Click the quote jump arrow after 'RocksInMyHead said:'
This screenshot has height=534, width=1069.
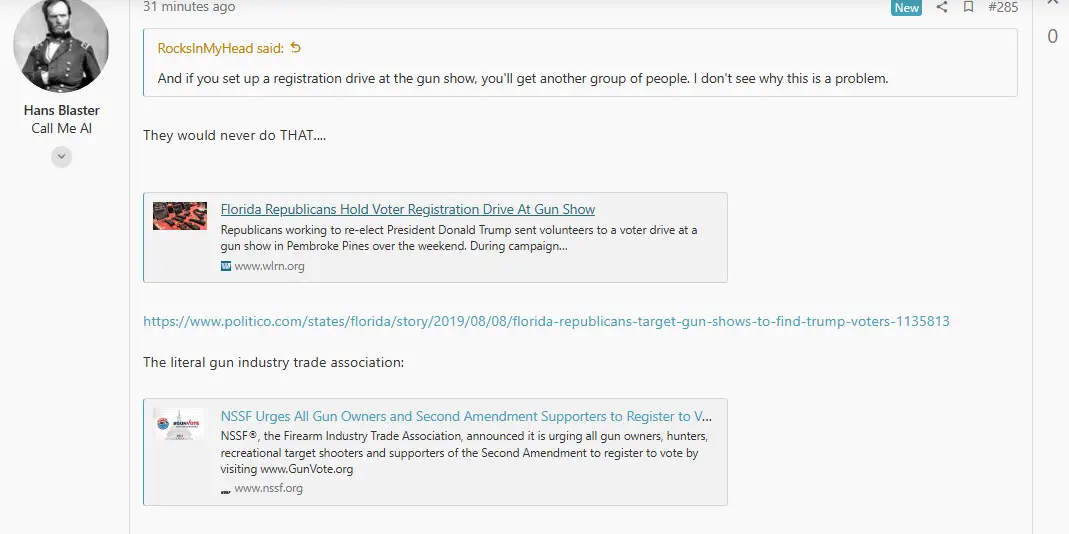(x=295, y=48)
